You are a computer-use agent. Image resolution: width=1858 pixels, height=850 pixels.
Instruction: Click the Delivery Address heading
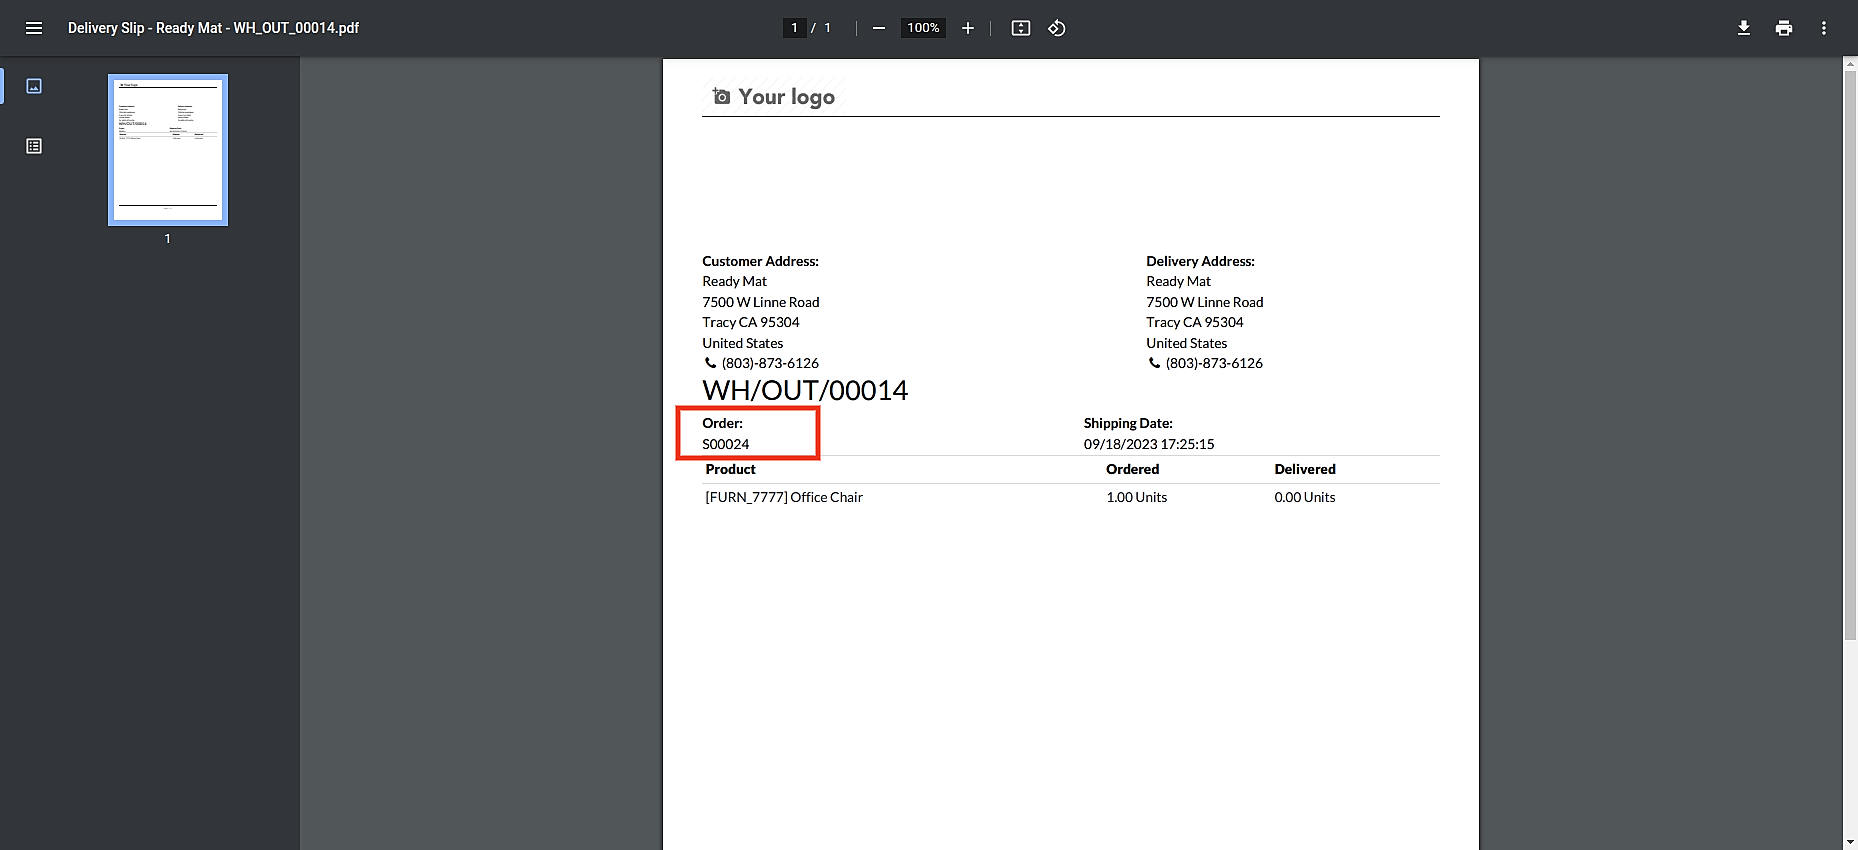pyautogui.click(x=1200, y=261)
